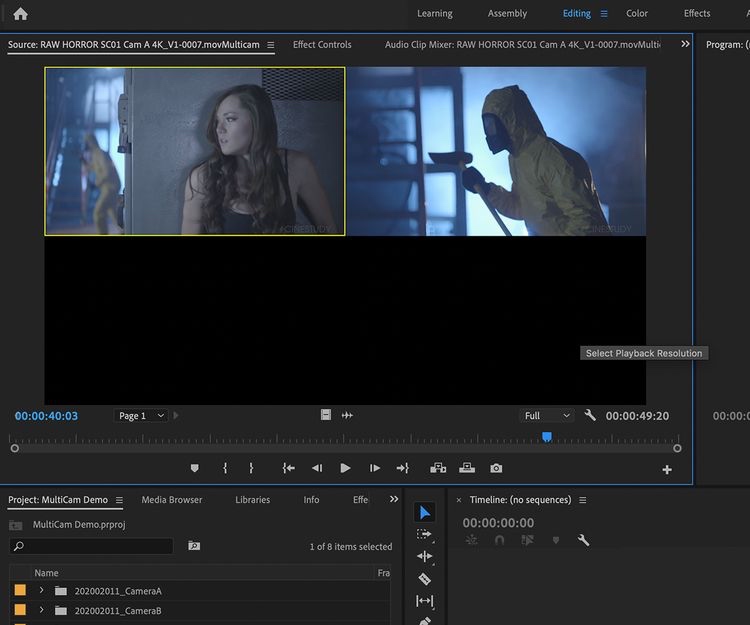750x625 pixels.
Task: Export Frame camera icon
Action: coord(496,468)
